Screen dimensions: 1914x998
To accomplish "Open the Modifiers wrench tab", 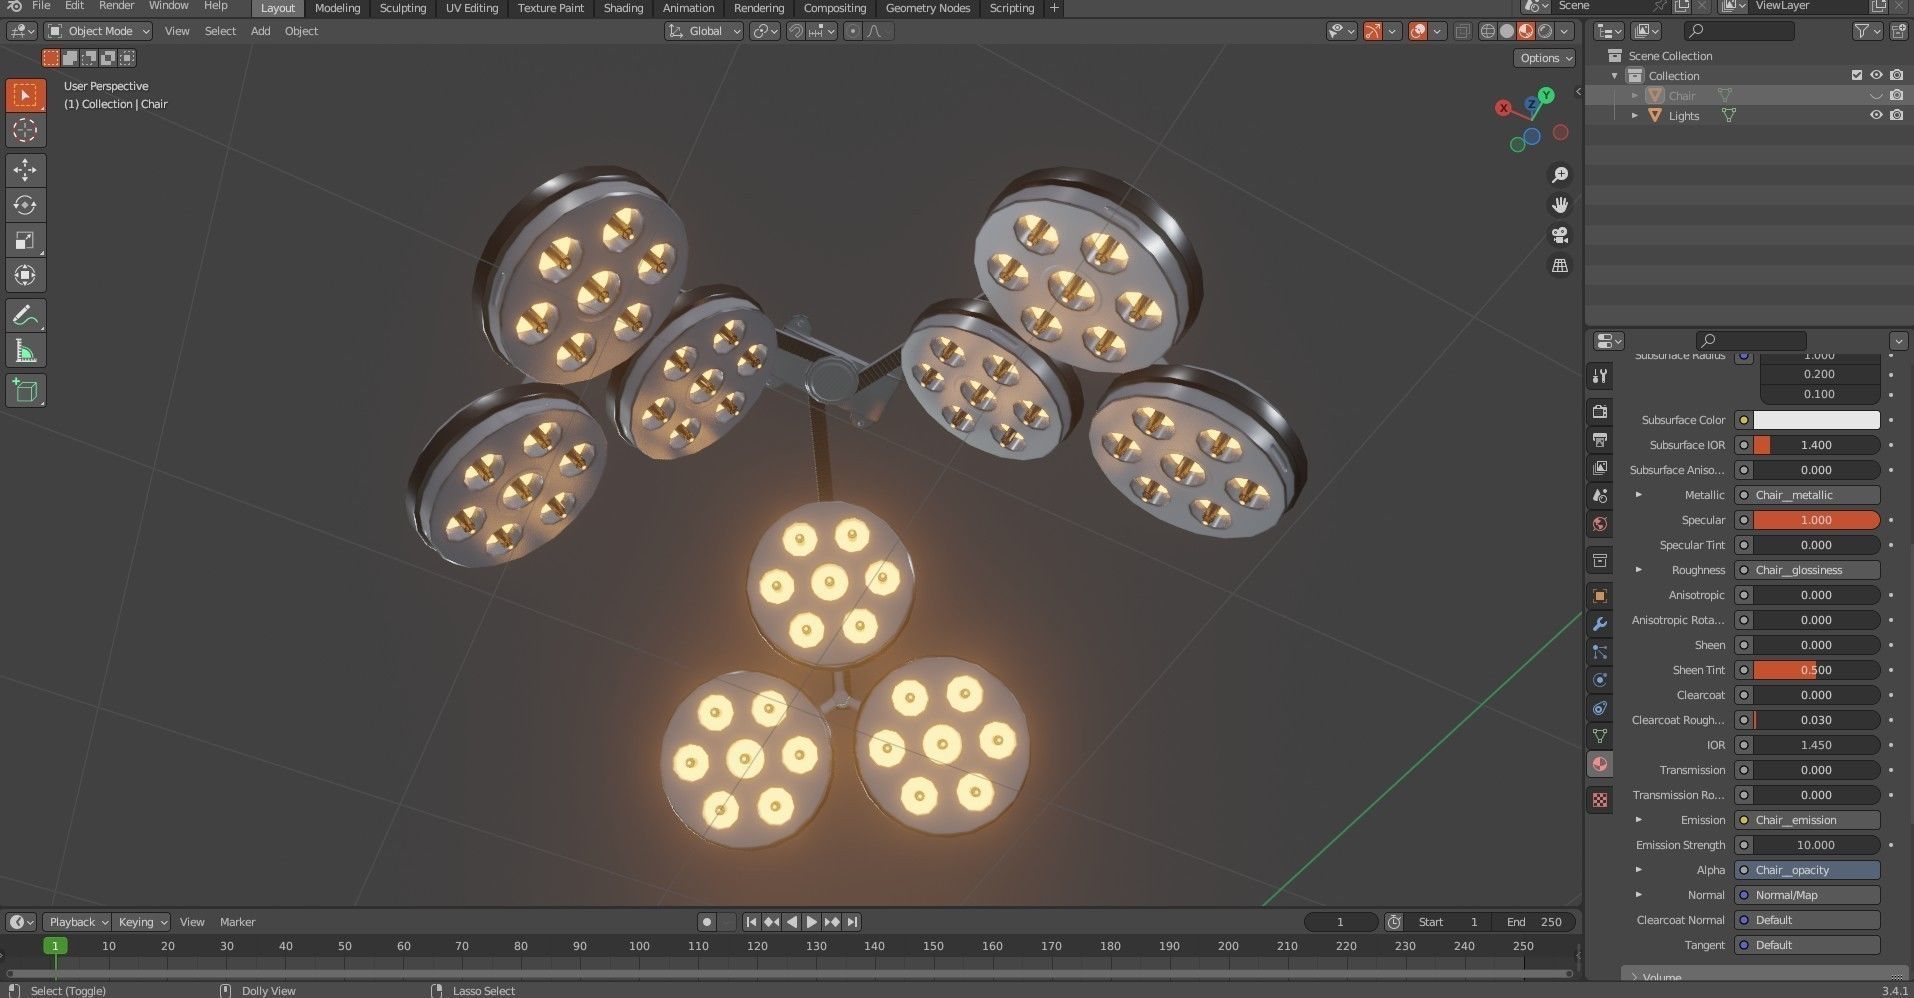I will [1600, 624].
